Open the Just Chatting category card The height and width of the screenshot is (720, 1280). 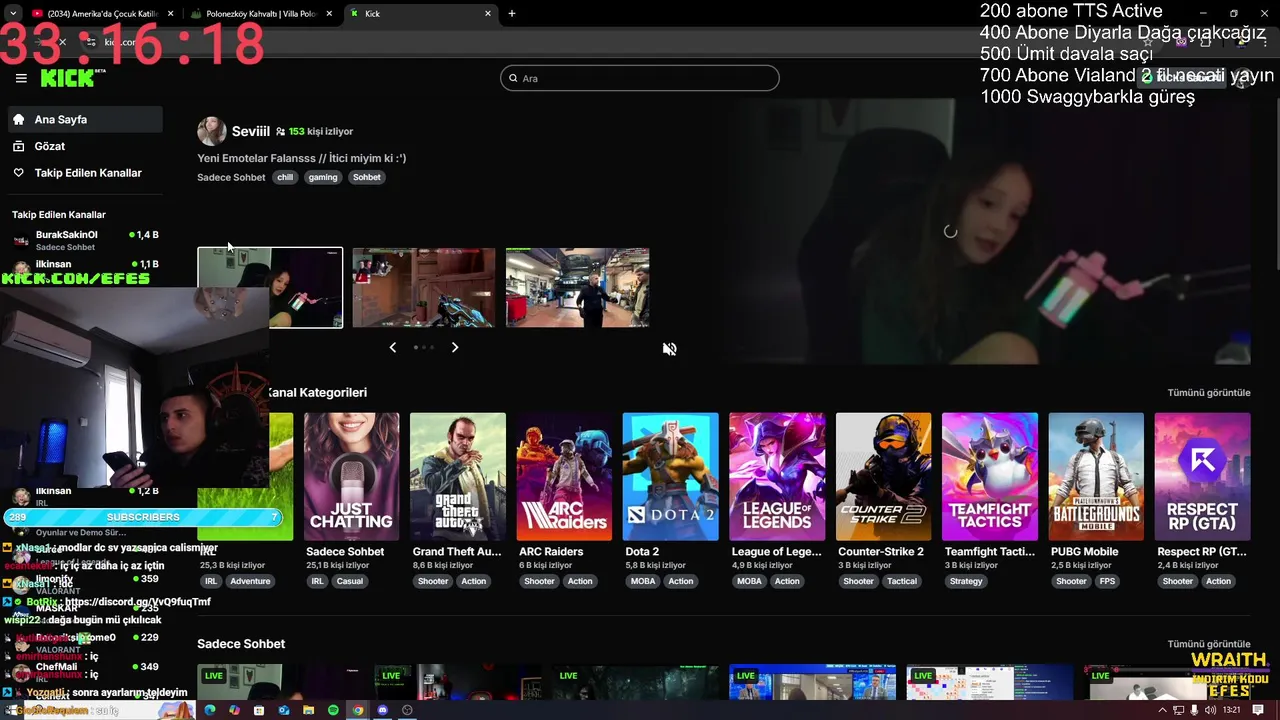pos(351,476)
